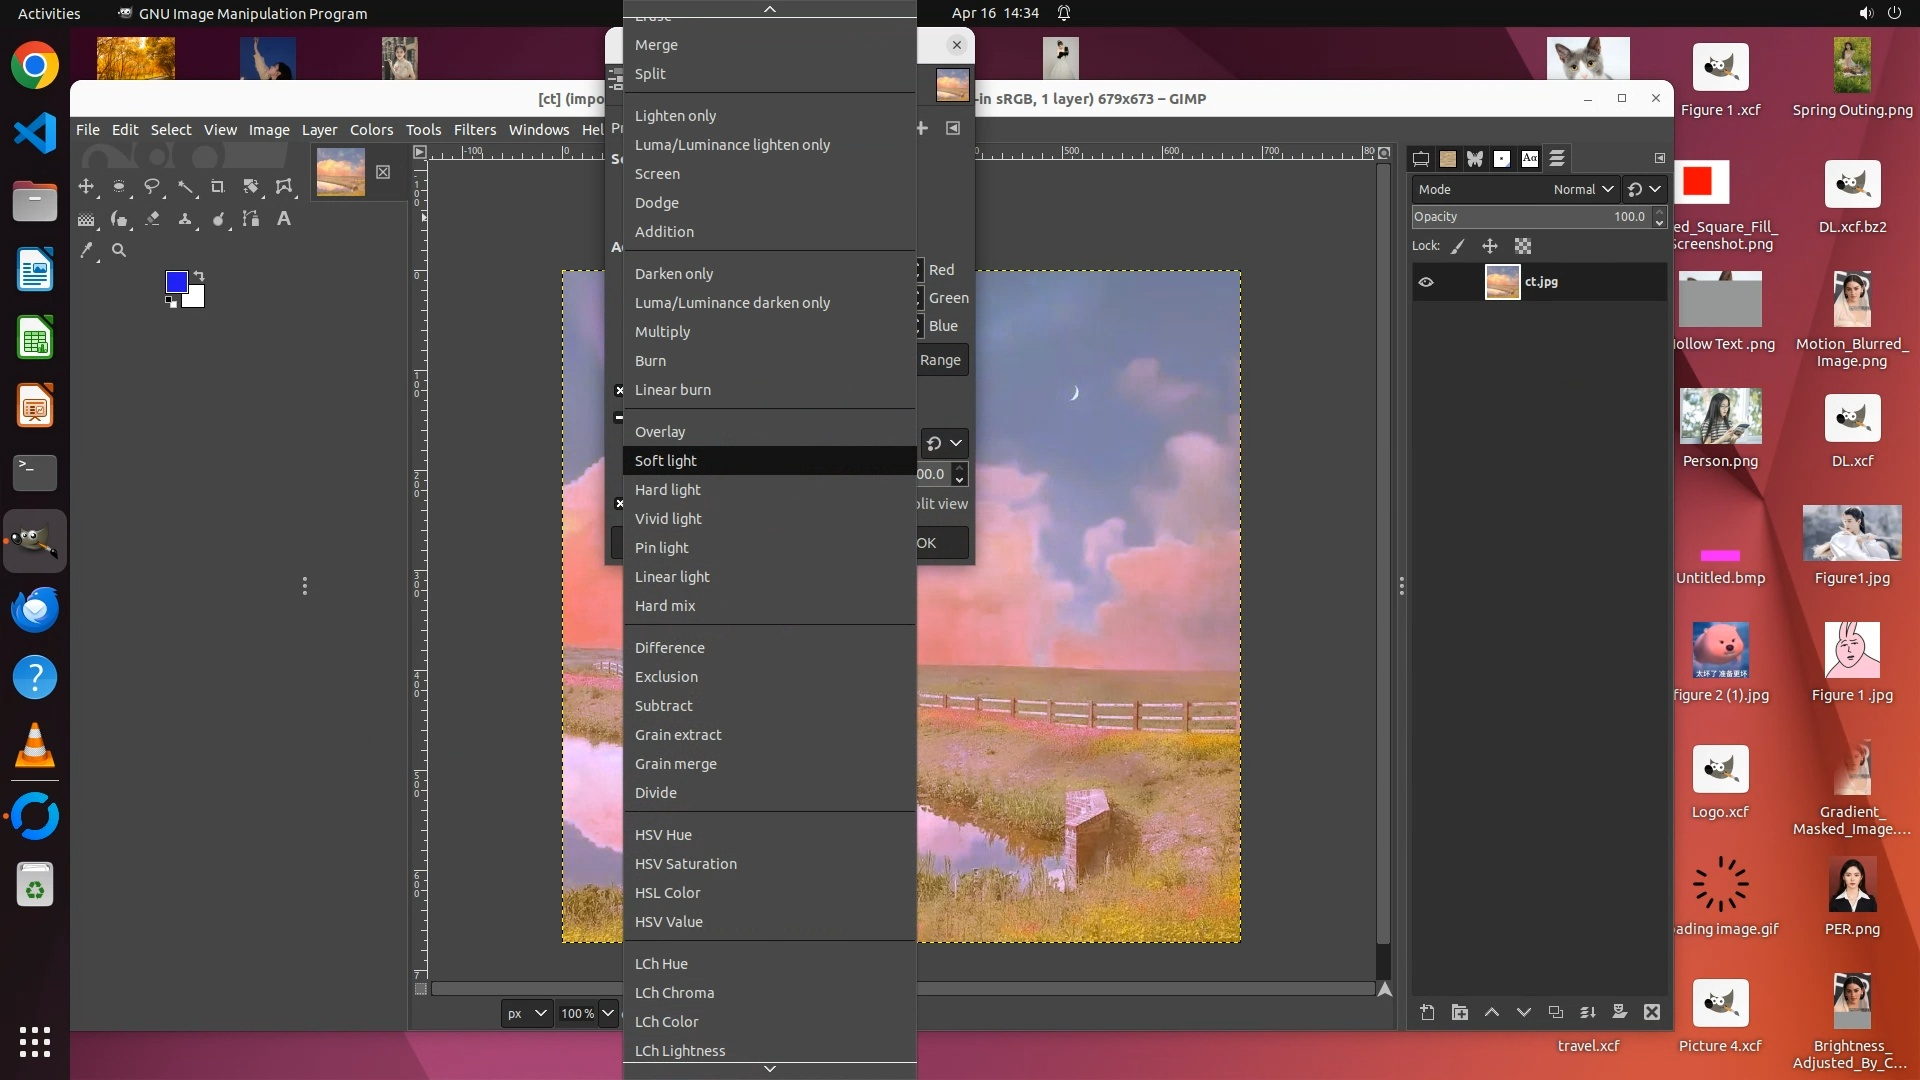Swap foreground and background colors arrow
The width and height of the screenshot is (1920, 1080).
(x=199, y=275)
